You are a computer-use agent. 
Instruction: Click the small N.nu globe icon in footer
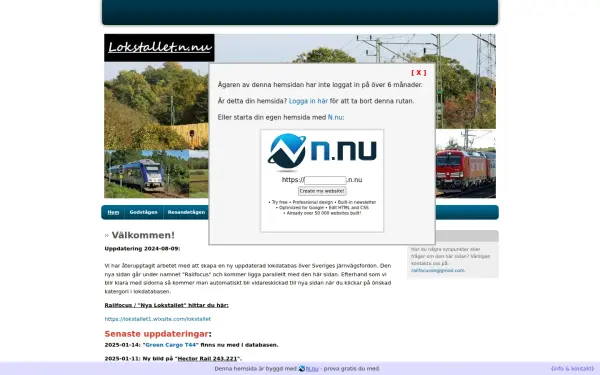[x=302, y=368]
